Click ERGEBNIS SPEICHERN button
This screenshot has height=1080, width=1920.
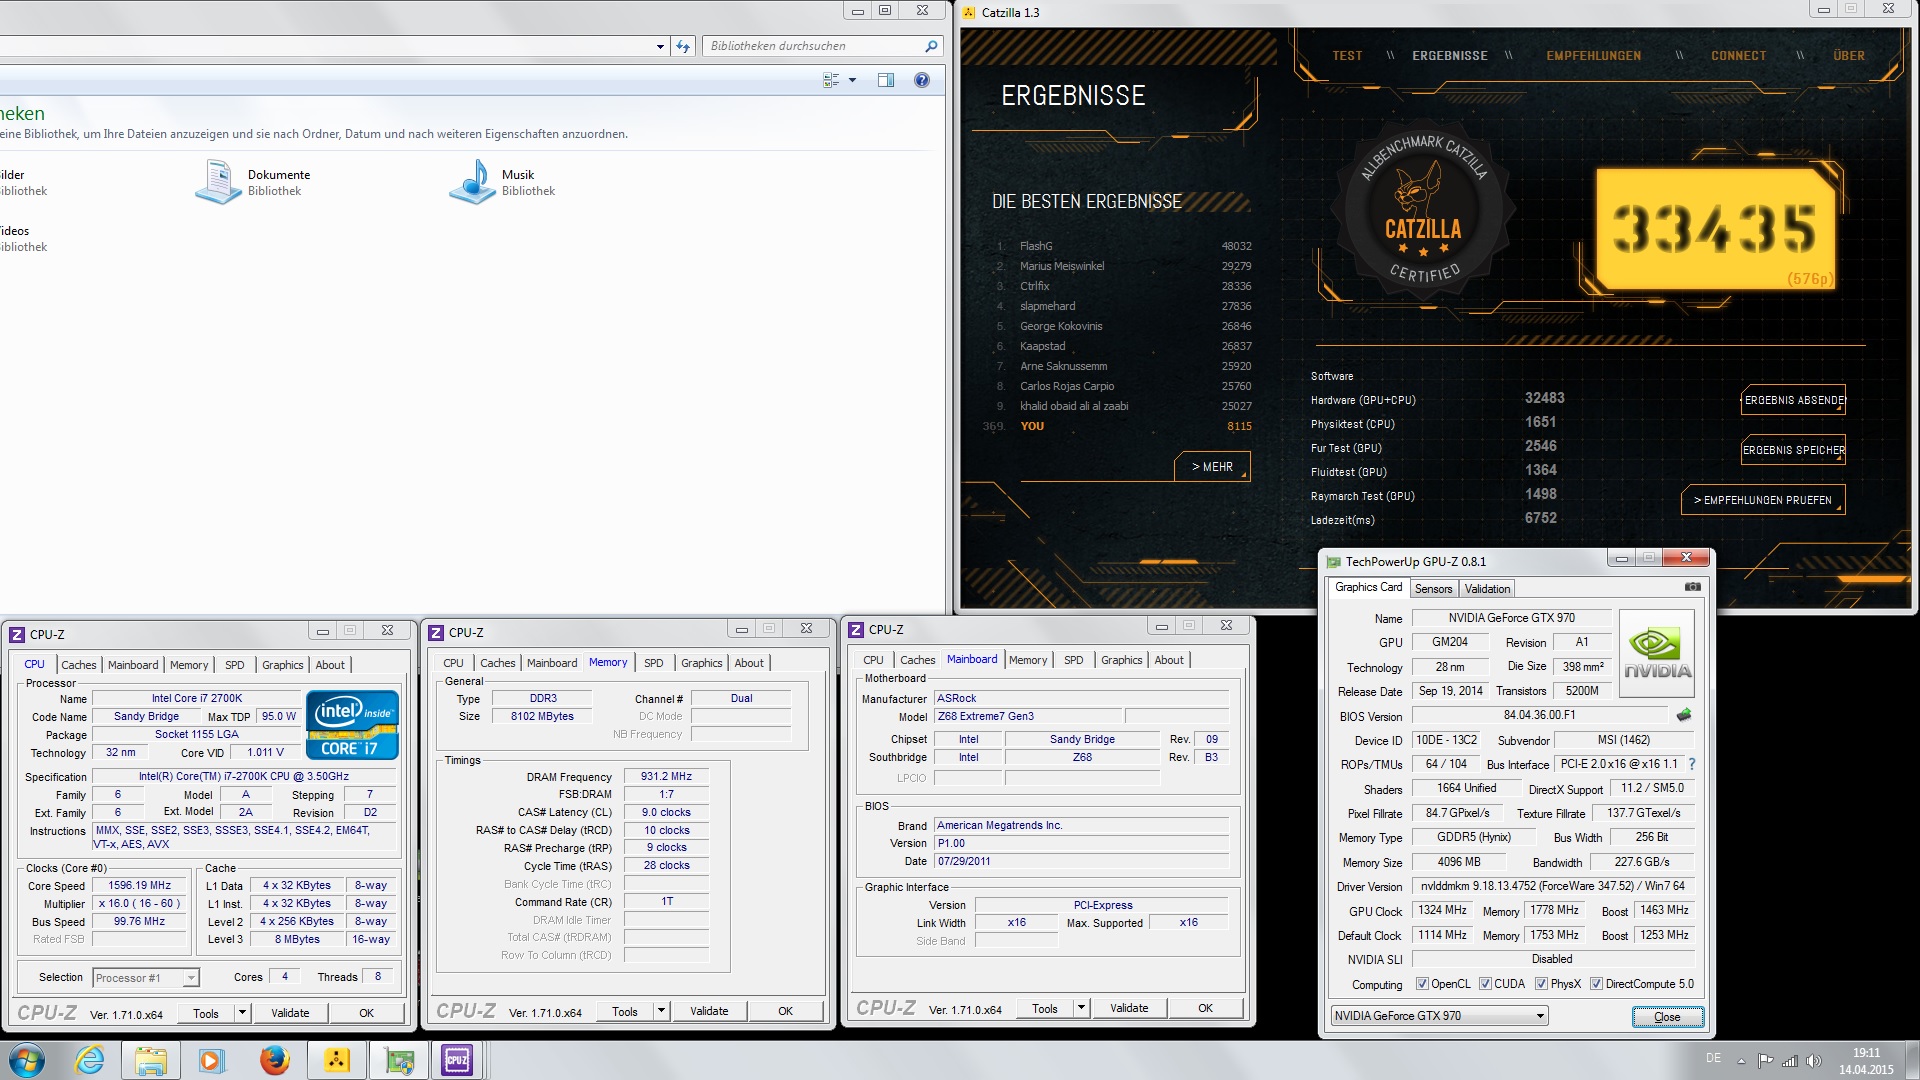tap(1794, 450)
